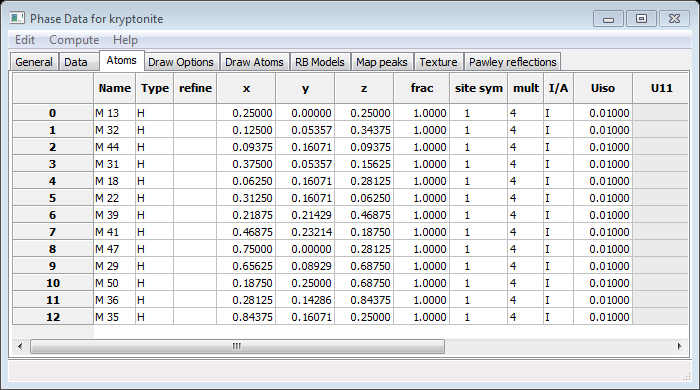
Task: Click the horizontal scrollbar thumb
Action: coord(237,346)
